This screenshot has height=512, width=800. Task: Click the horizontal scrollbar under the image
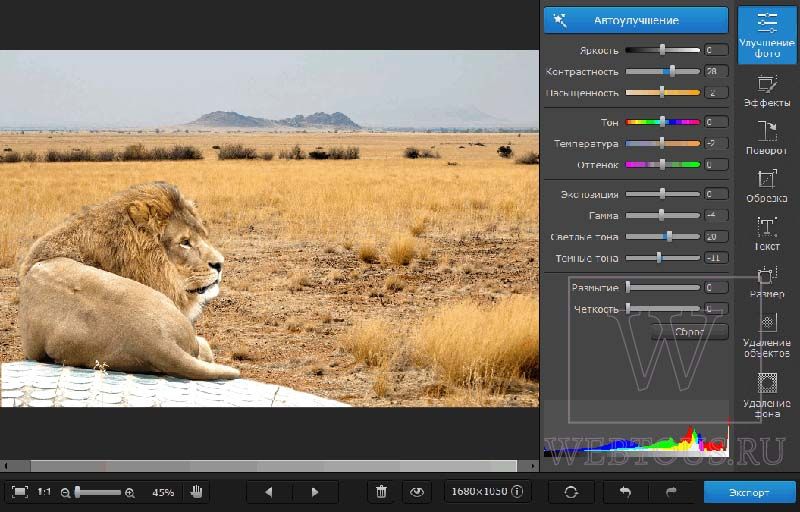[273, 466]
